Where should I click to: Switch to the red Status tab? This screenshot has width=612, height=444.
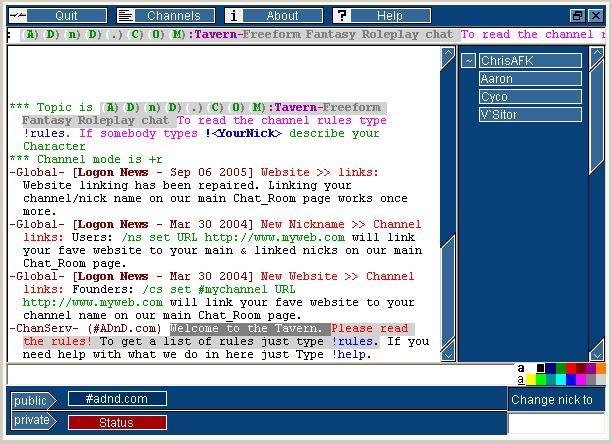pos(117,423)
